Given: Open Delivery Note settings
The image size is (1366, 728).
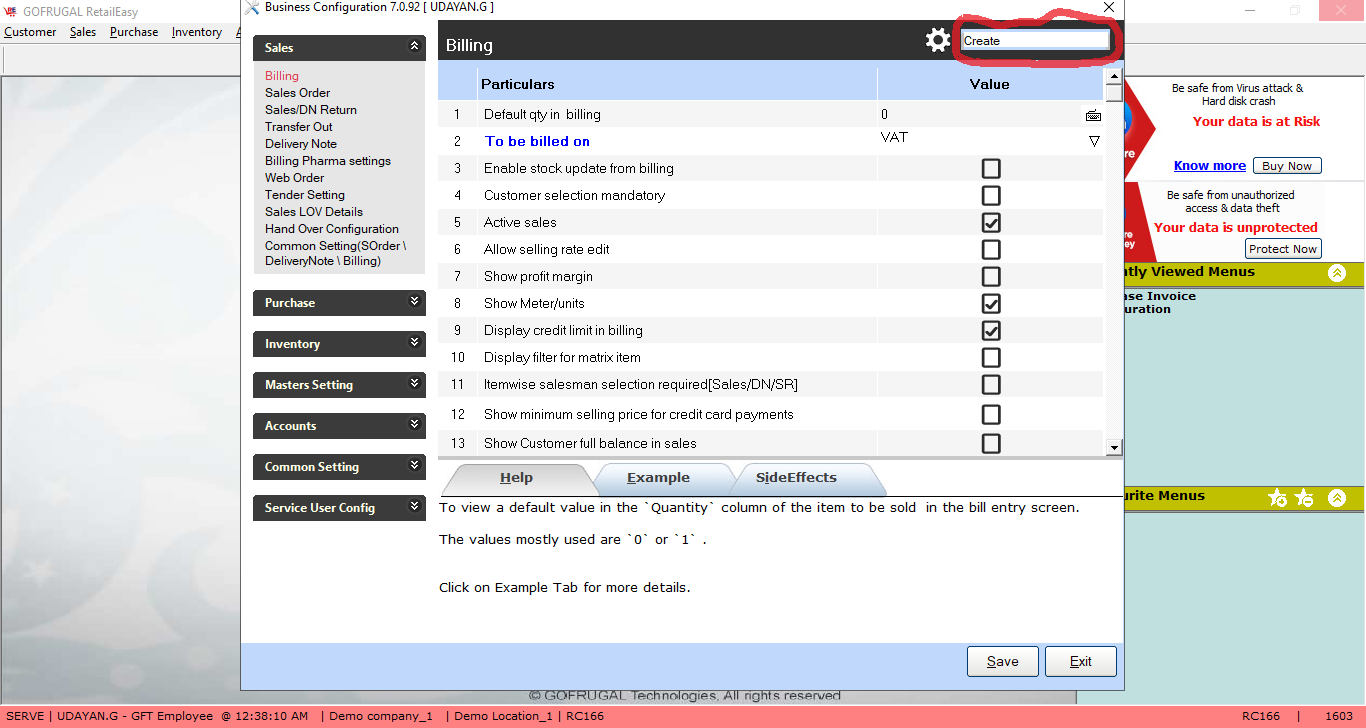Looking at the screenshot, I should coord(301,144).
